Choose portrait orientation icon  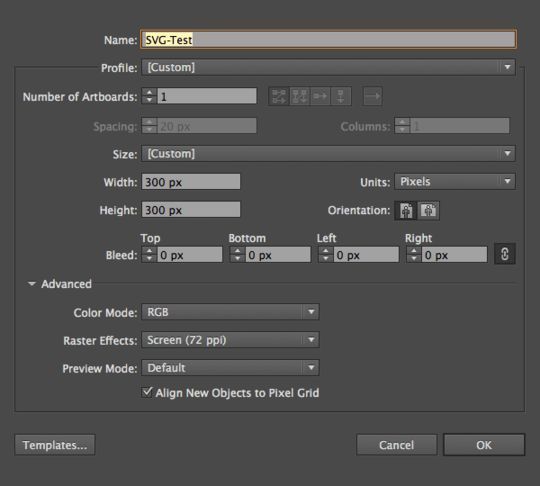click(406, 210)
